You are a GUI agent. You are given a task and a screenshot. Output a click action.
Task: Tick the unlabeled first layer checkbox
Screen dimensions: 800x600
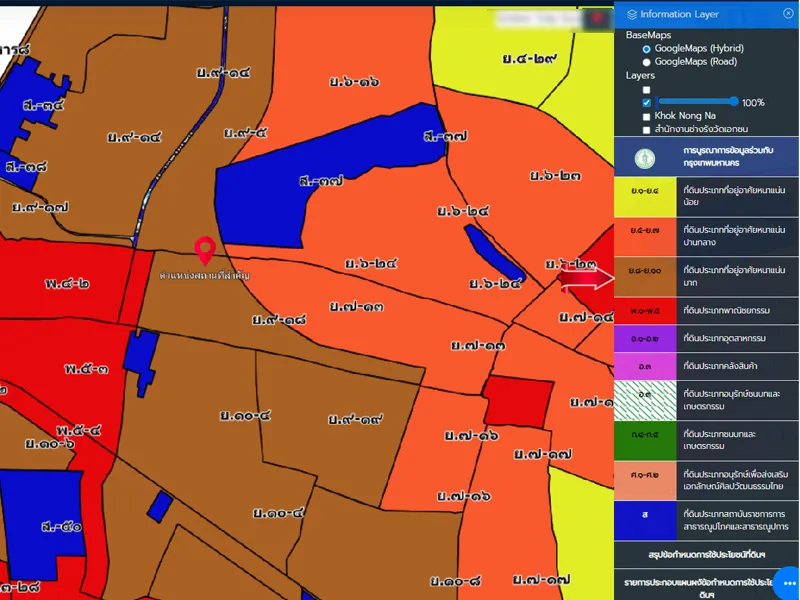(x=647, y=89)
